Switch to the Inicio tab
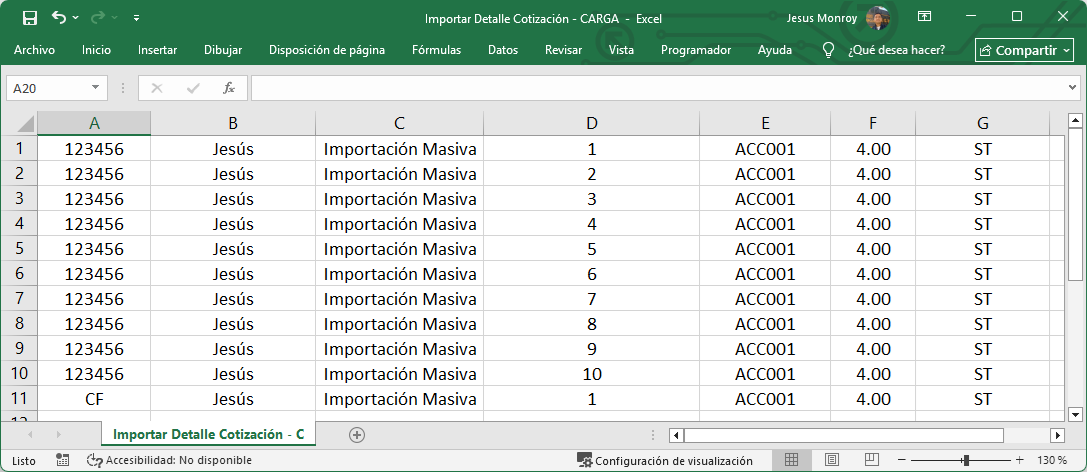 coord(96,50)
